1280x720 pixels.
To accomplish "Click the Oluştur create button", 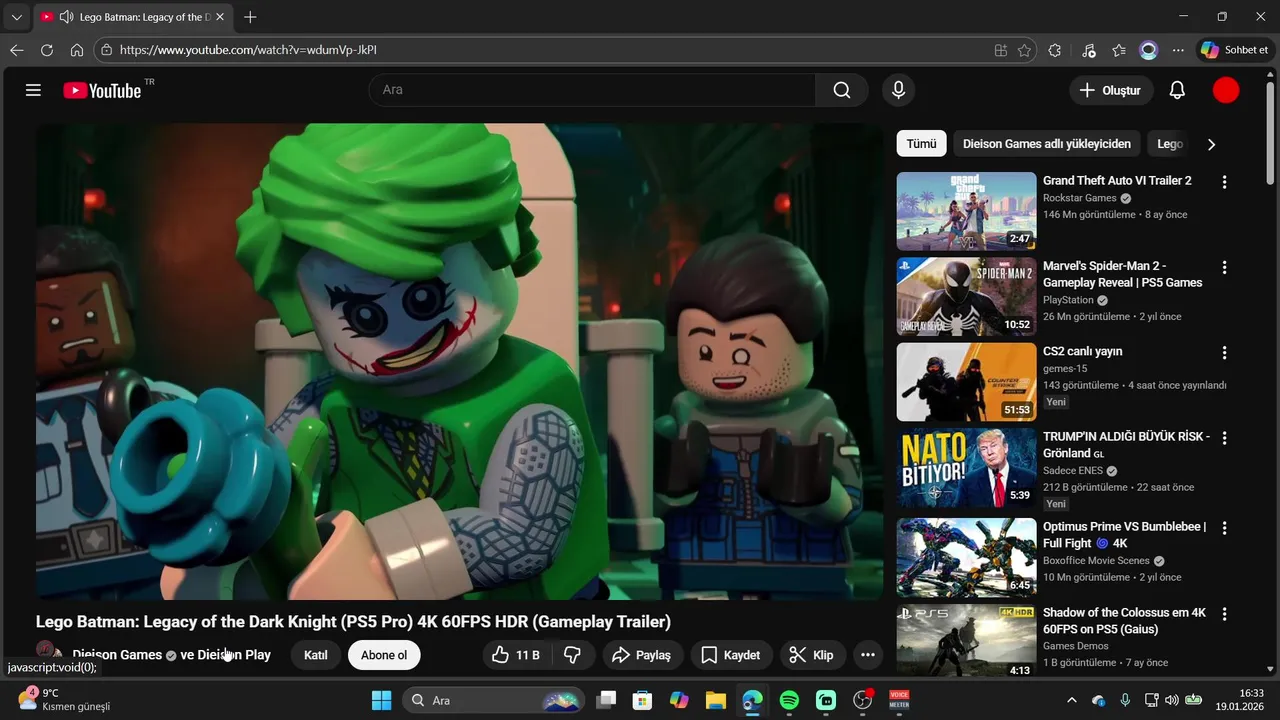I will [1110, 90].
